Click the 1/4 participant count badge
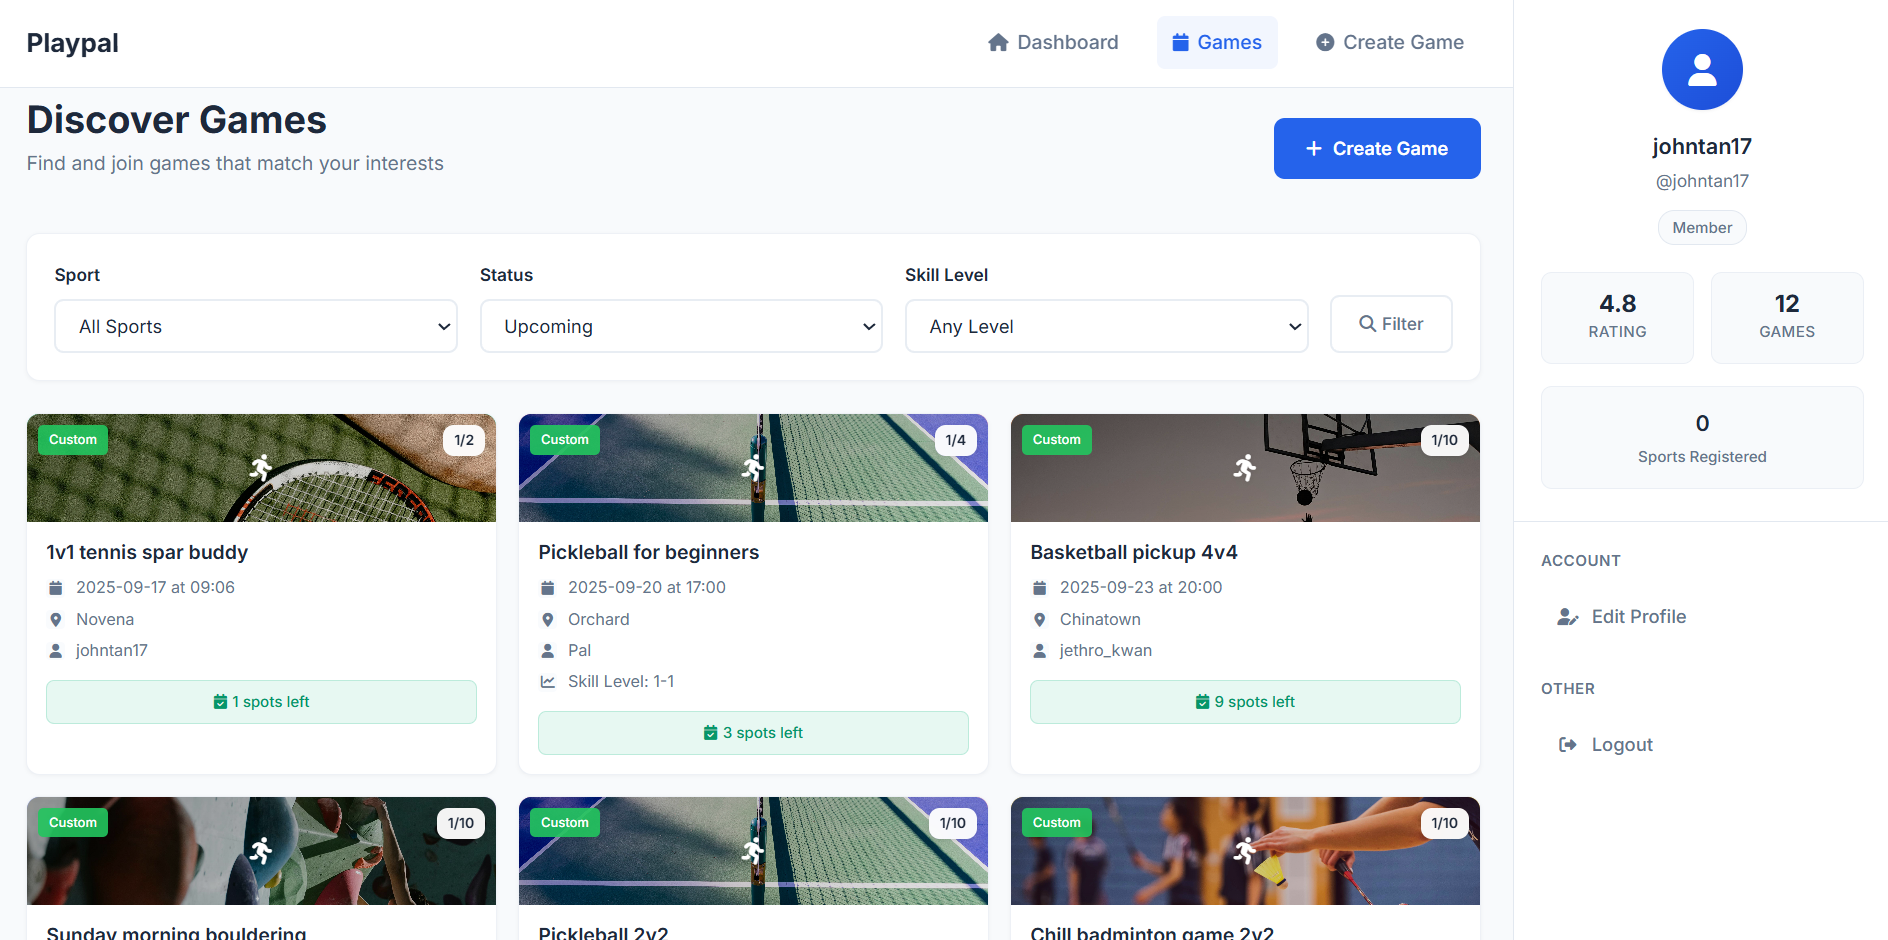The width and height of the screenshot is (1888, 940). (x=955, y=440)
